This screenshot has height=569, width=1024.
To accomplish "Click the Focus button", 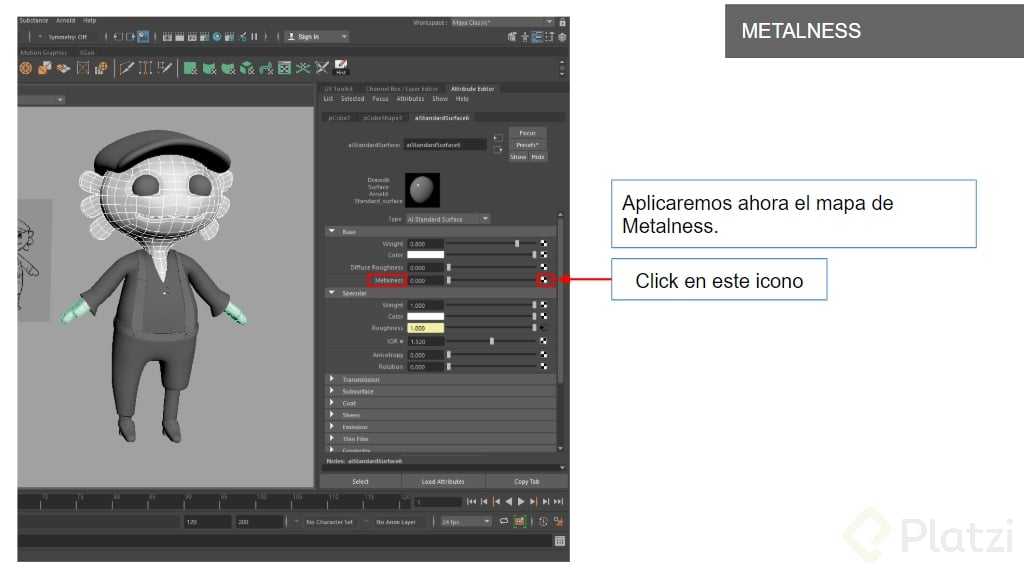I will tap(527, 133).
